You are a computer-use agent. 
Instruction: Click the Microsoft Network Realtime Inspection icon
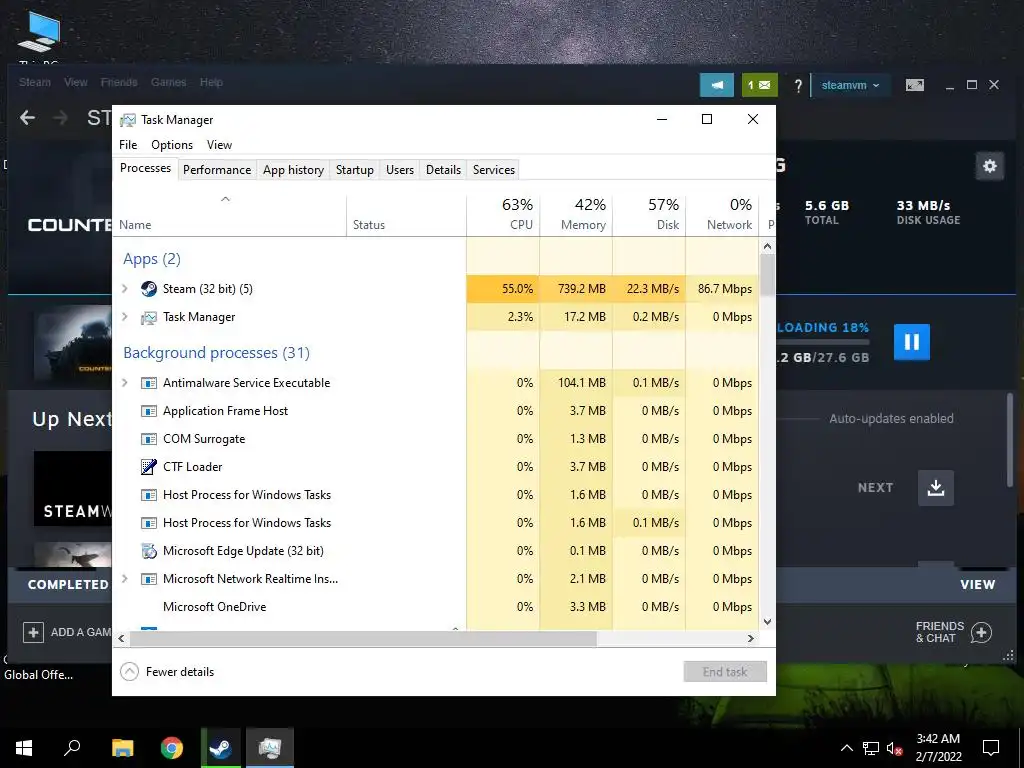tap(149, 579)
